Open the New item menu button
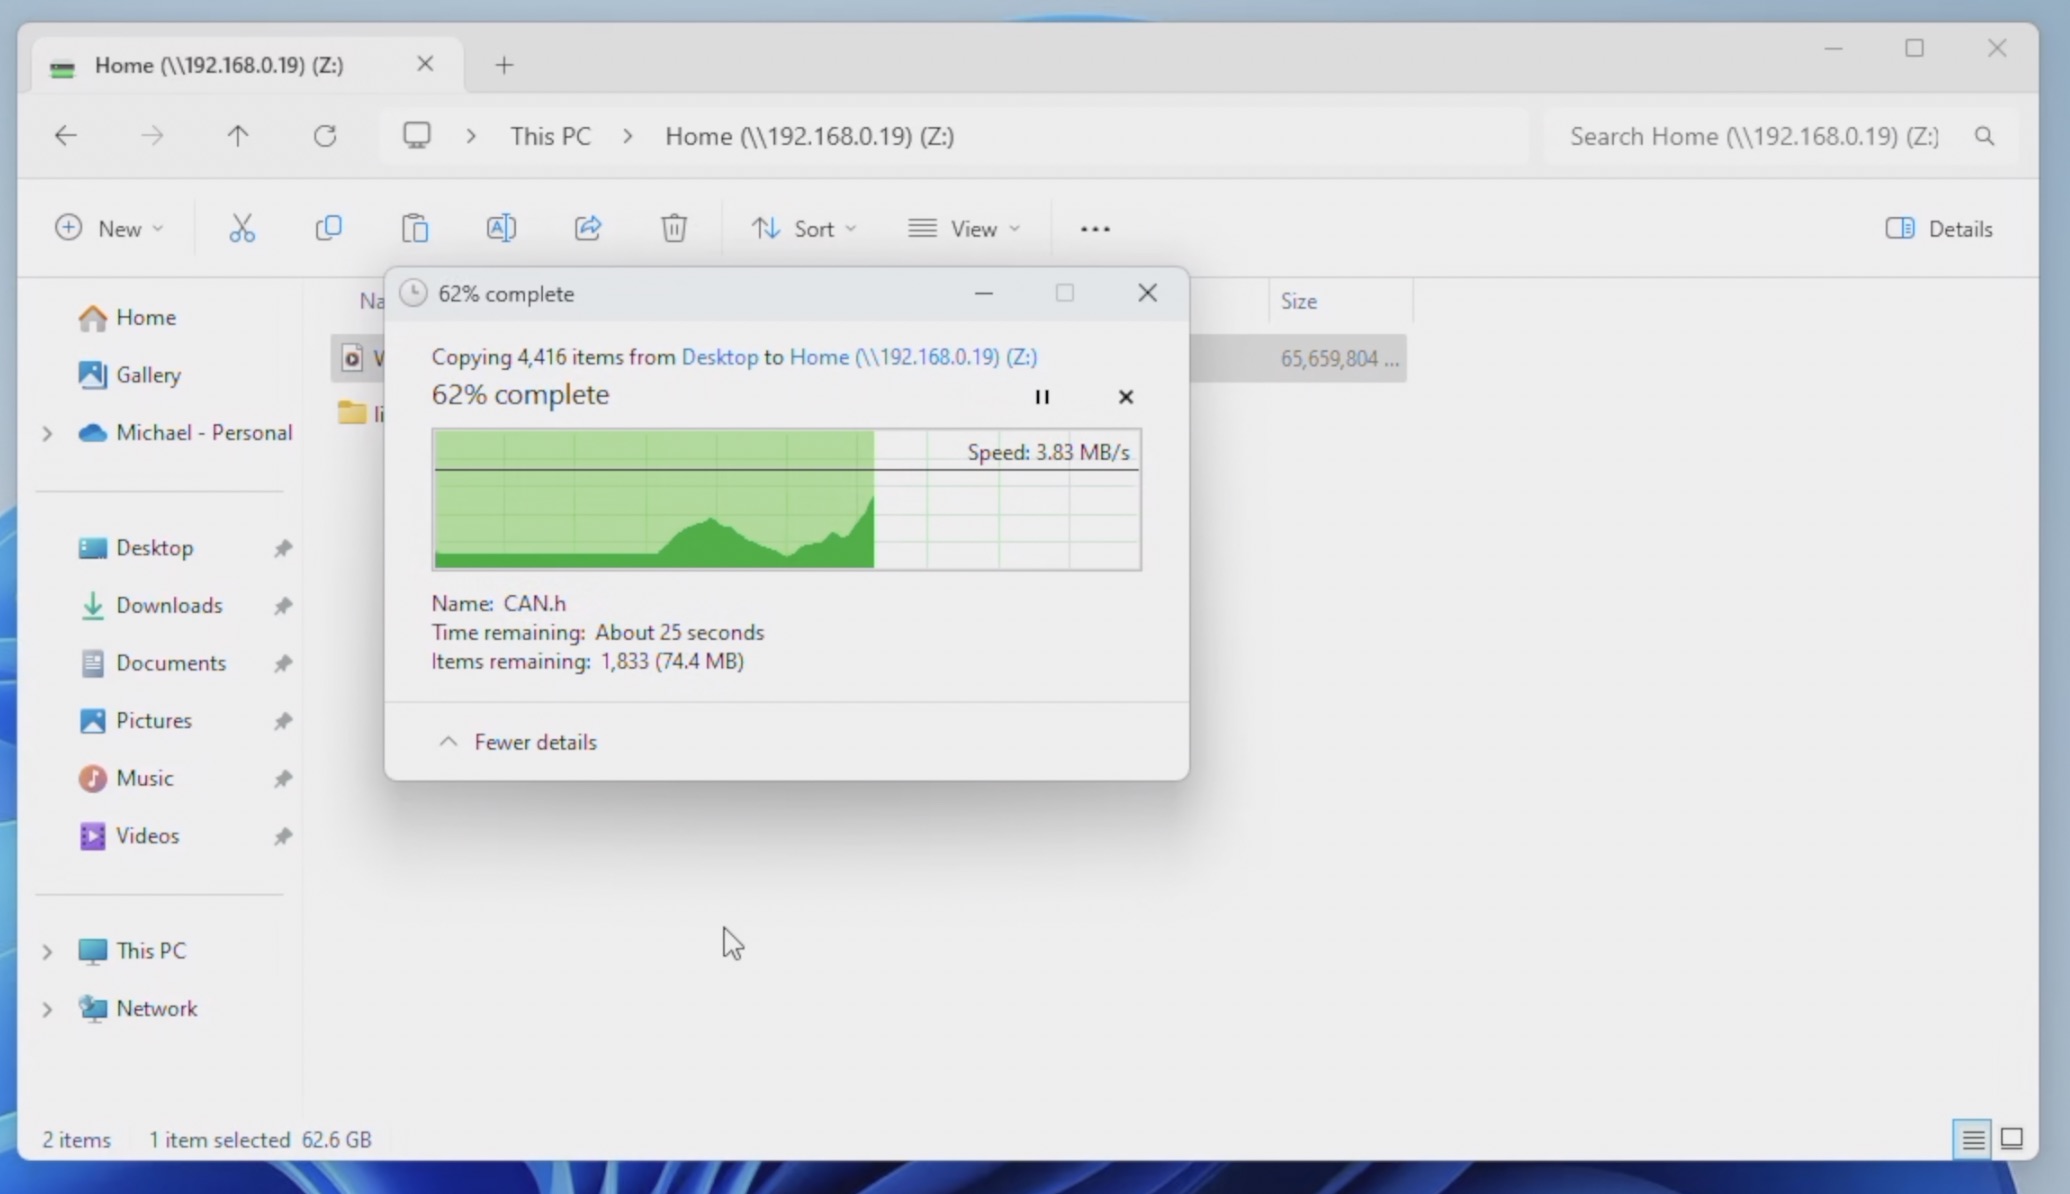Viewport: 2070px width, 1194px height. coord(109,229)
